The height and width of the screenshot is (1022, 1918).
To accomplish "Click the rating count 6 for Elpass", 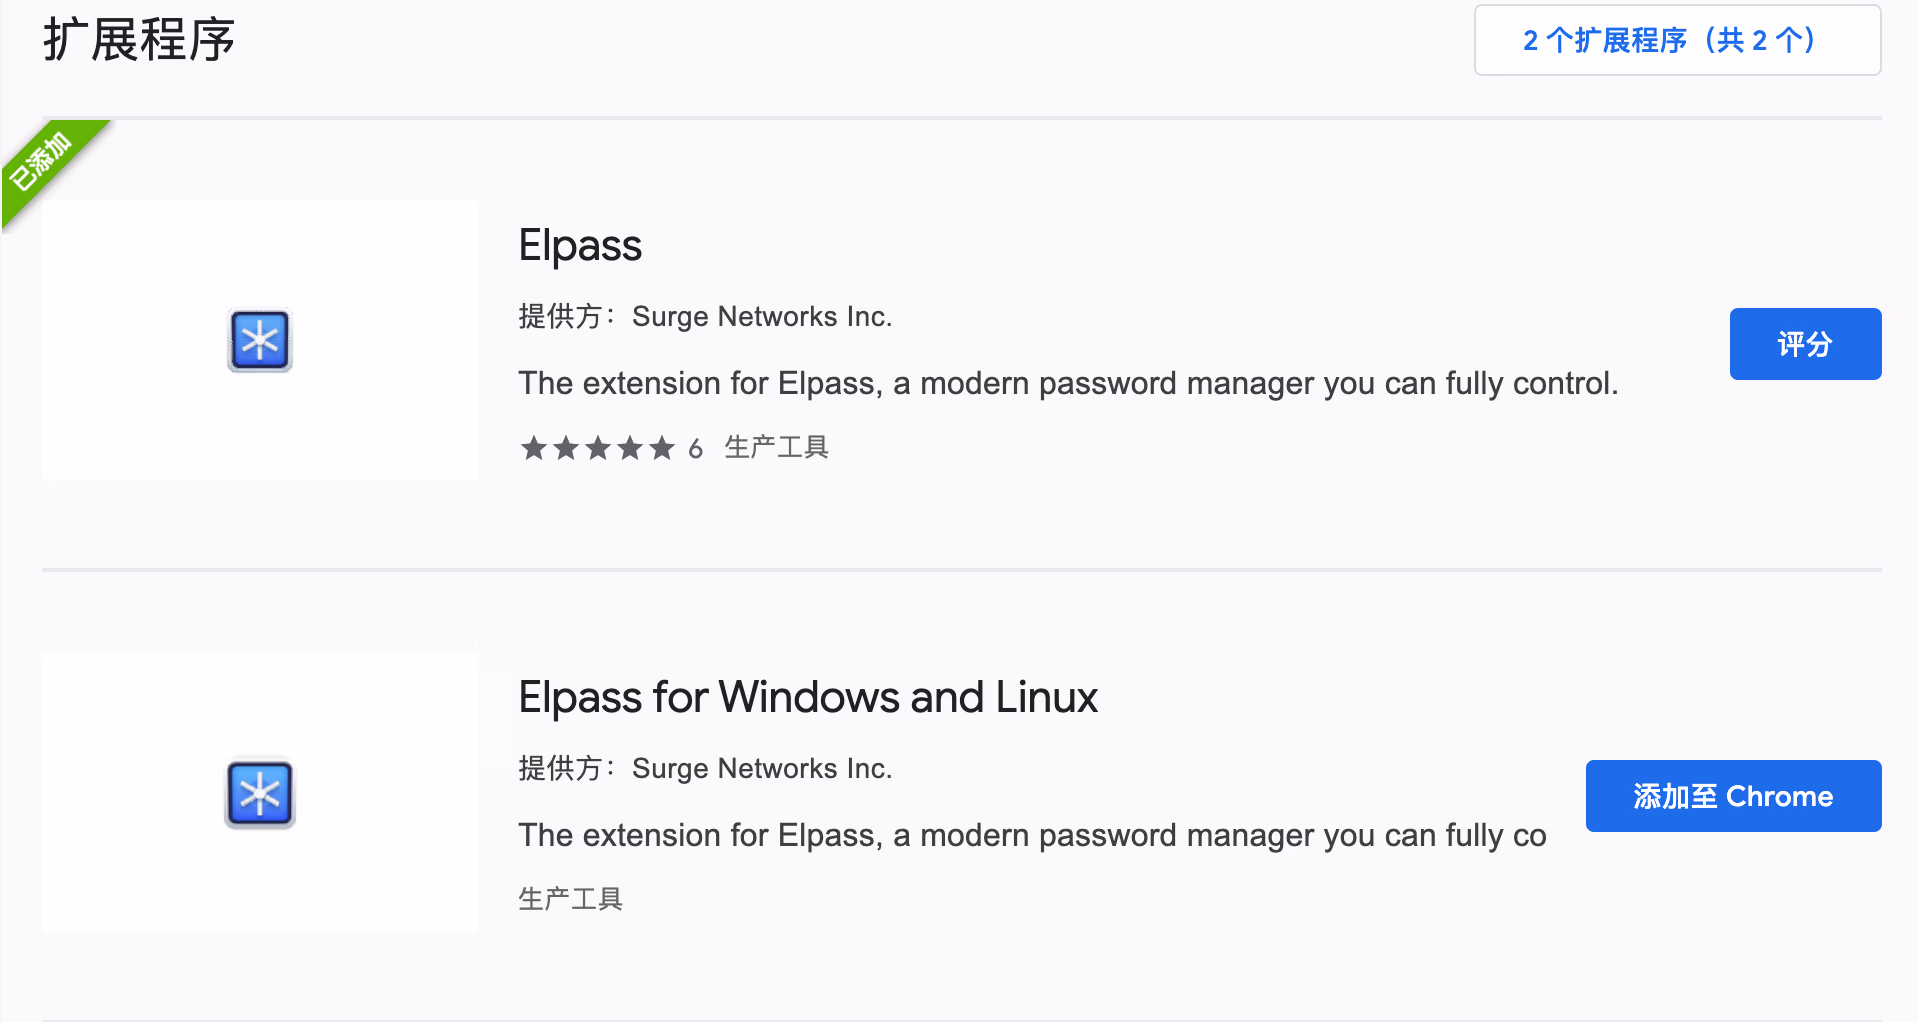I will click(695, 449).
